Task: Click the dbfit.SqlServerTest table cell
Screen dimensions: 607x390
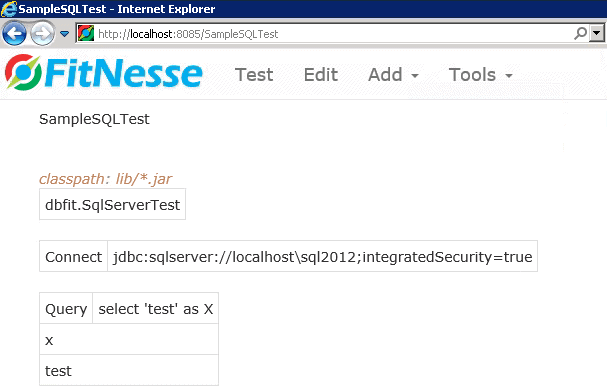Action: (x=112, y=204)
